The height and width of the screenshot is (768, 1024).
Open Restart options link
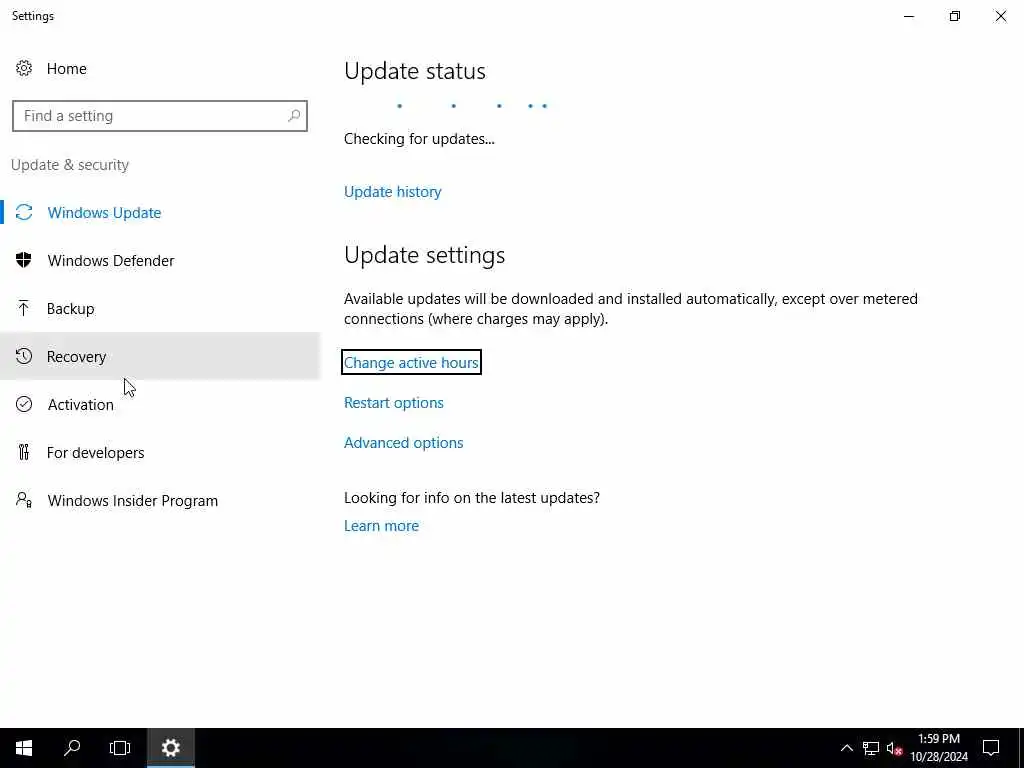[x=394, y=403]
